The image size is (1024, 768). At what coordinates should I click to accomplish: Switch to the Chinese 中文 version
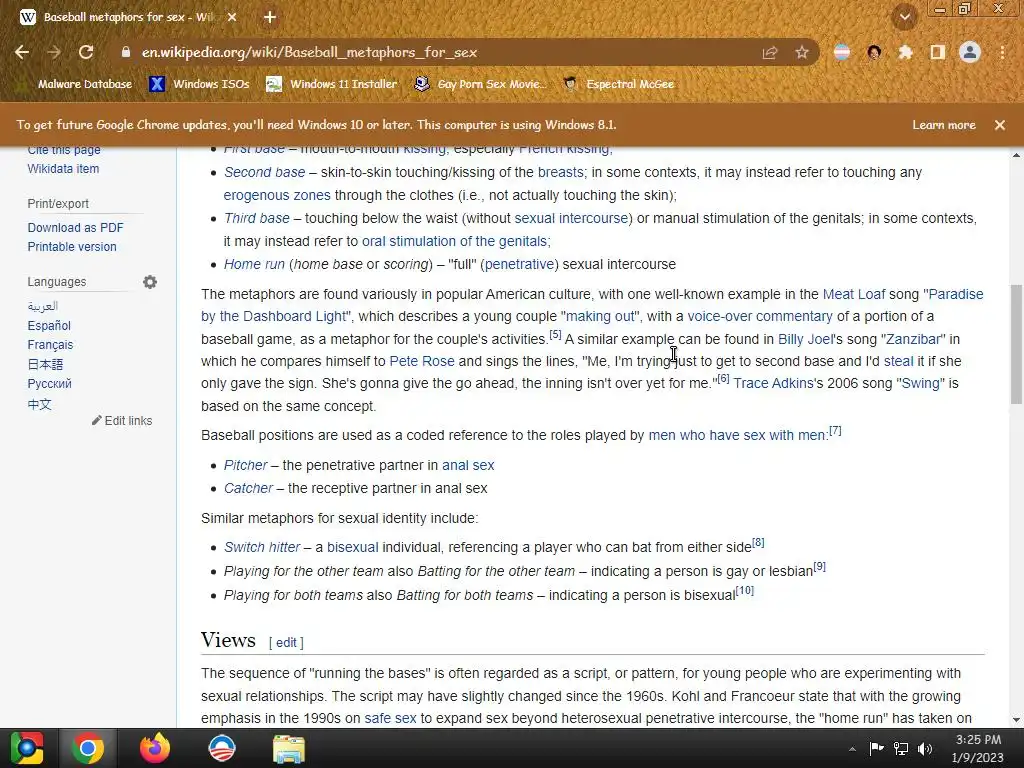(x=39, y=404)
